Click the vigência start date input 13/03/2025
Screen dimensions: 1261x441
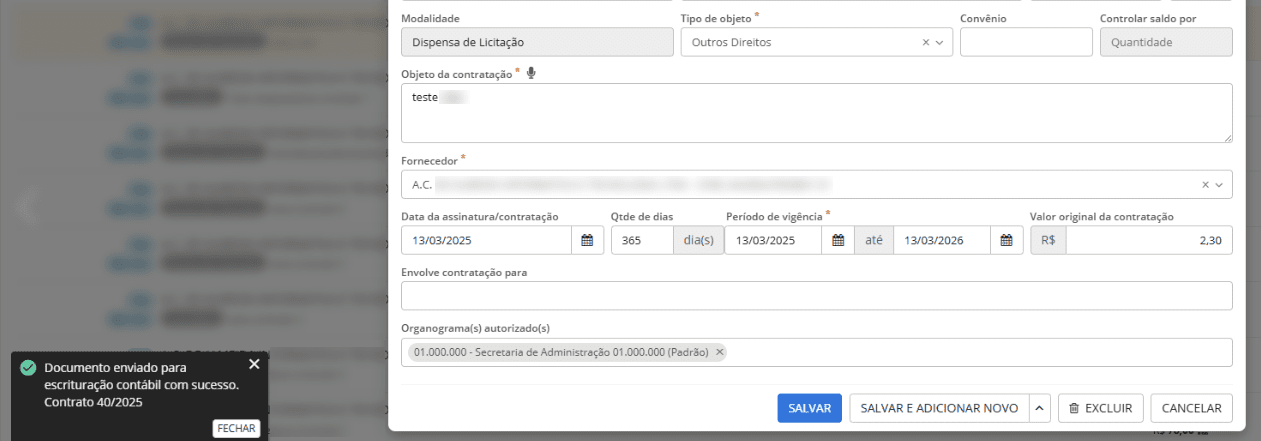click(774, 240)
